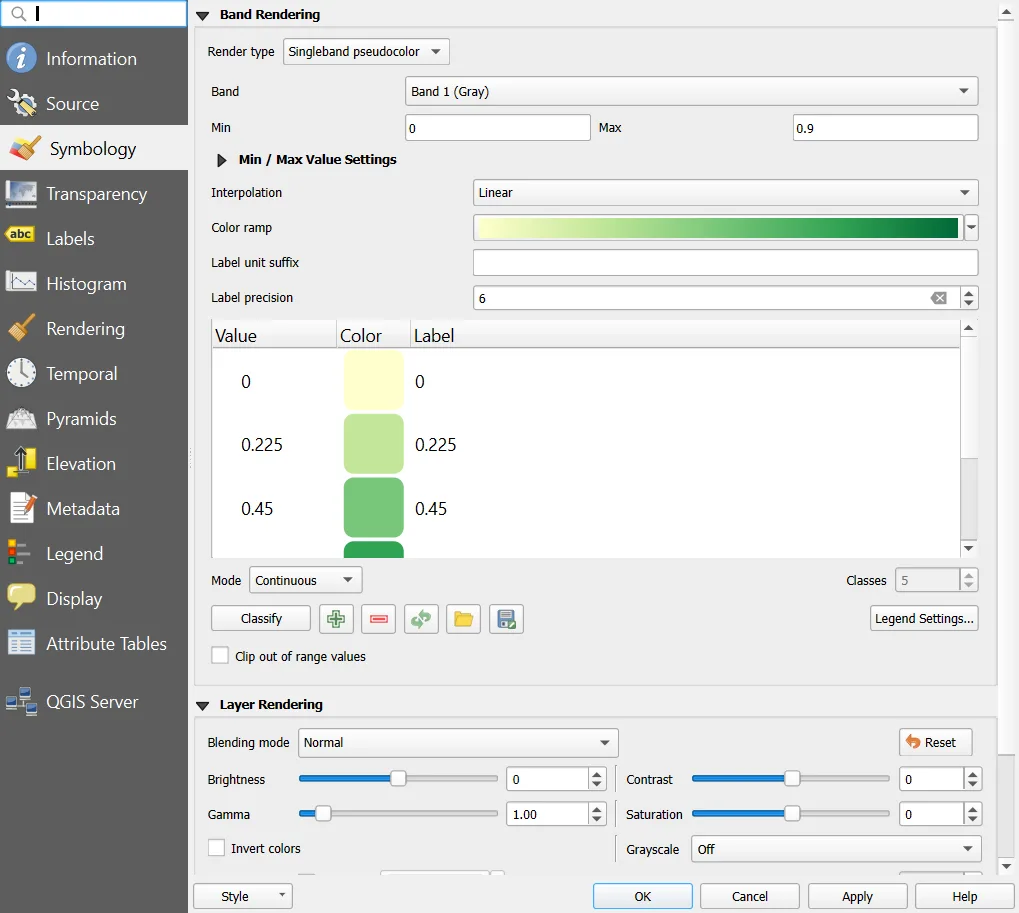1019x913 pixels.
Task: Open the Grayscale Off dropdown
Action: pos(836,849)
